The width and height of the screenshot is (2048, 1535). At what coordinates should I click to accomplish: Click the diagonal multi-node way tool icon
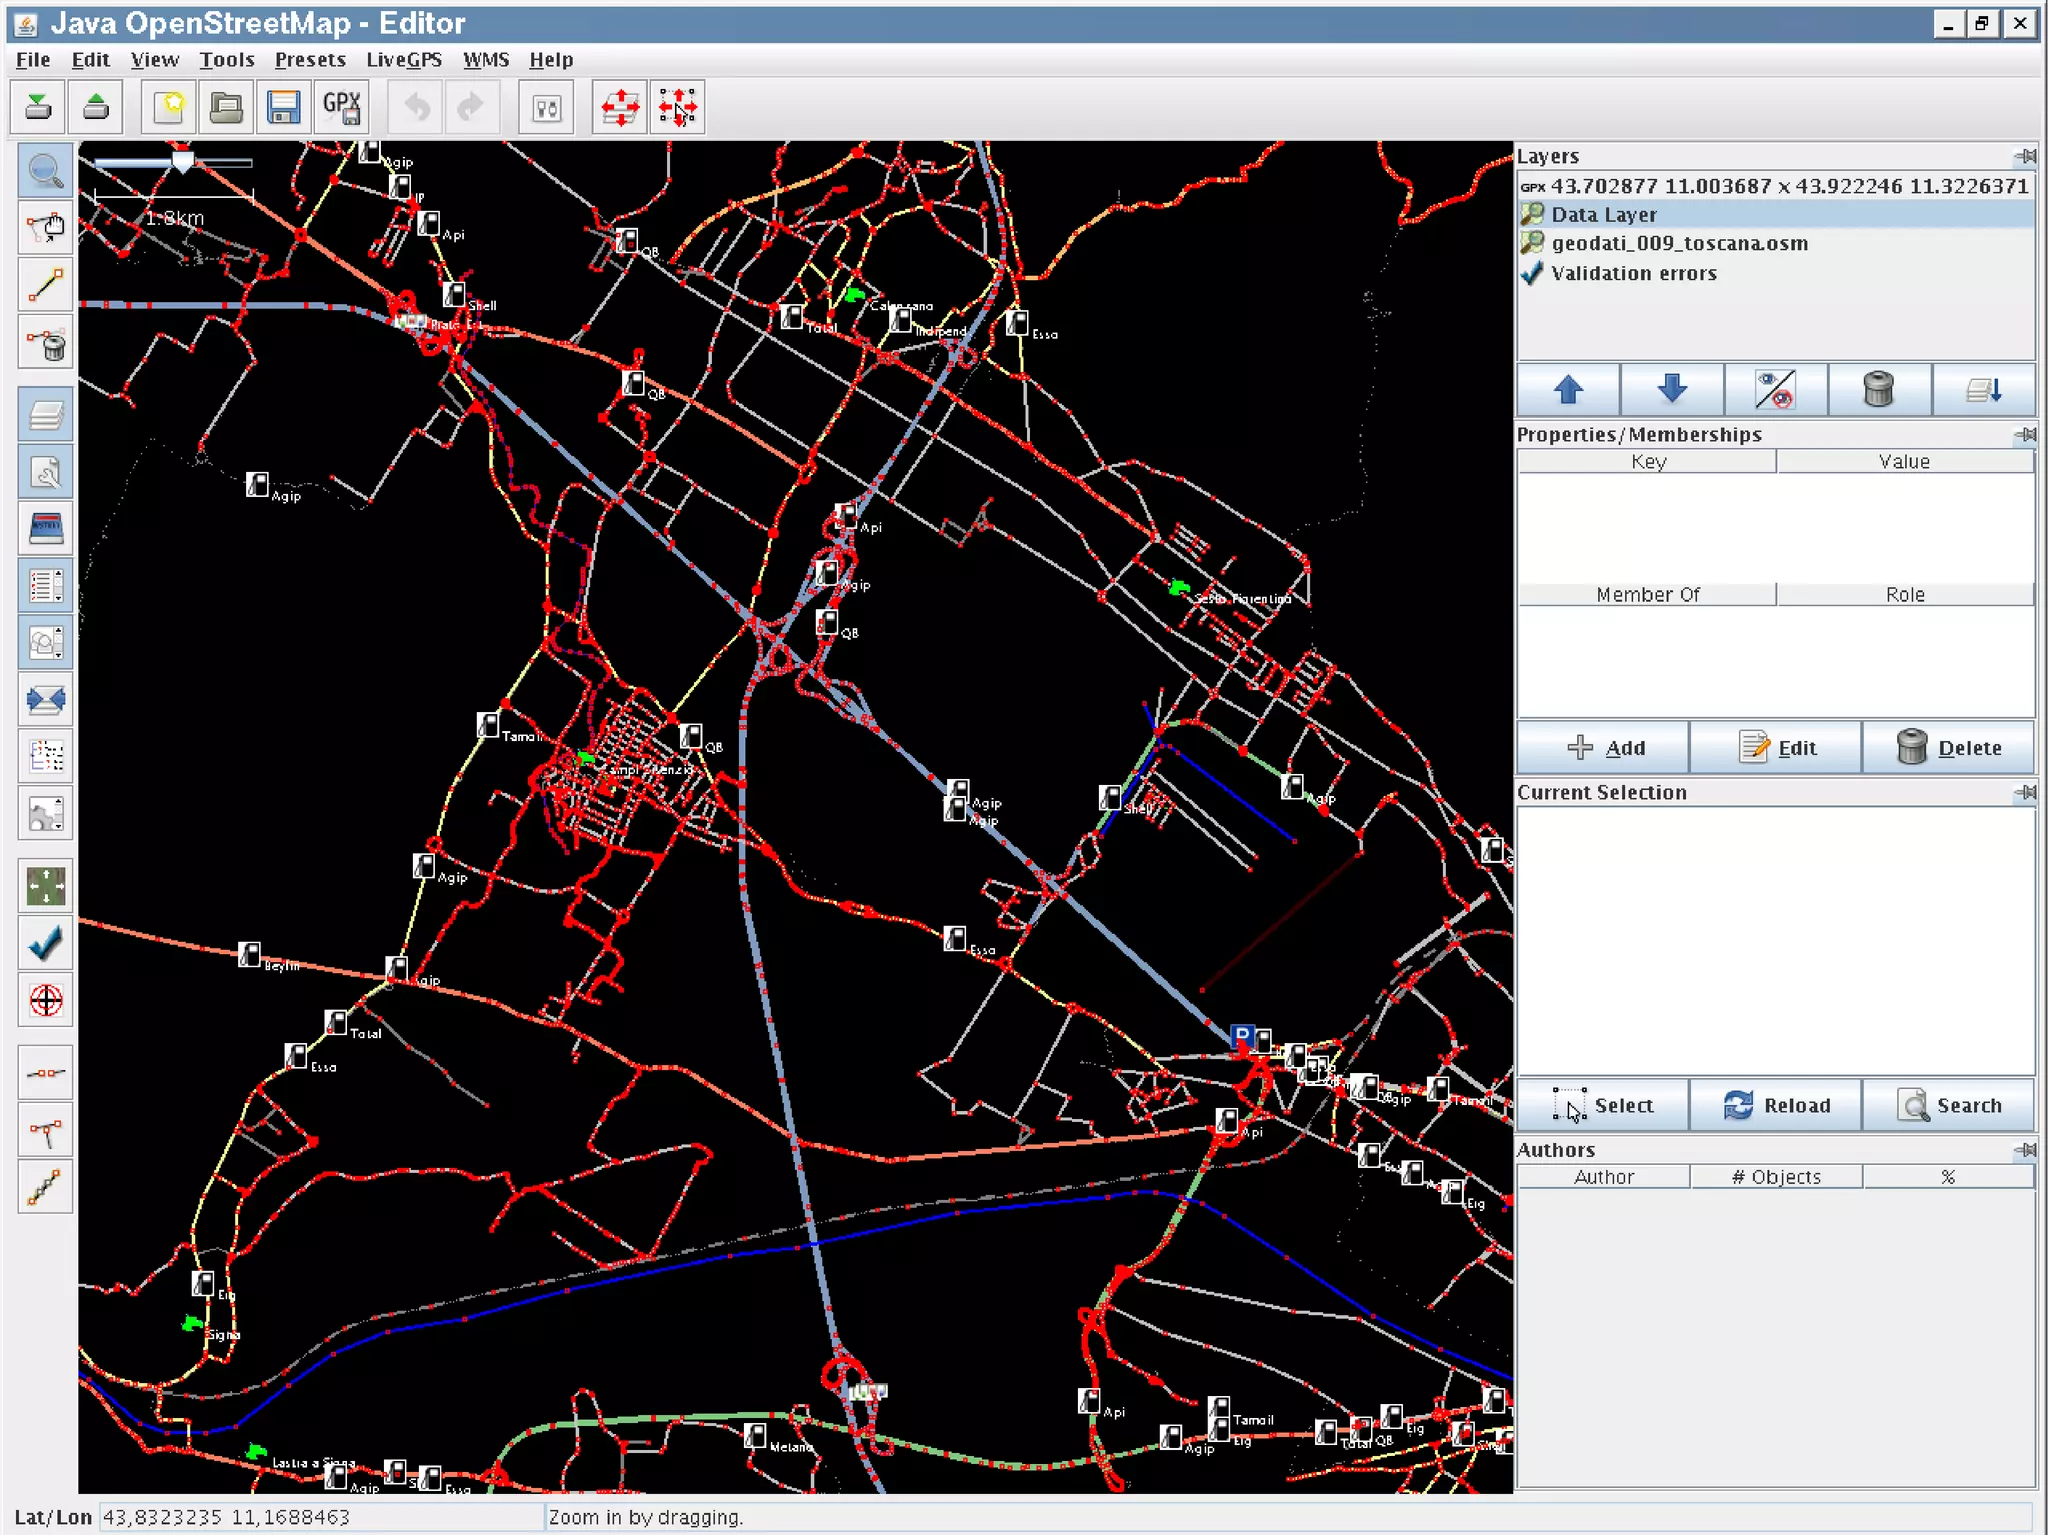pos(46,1188)
